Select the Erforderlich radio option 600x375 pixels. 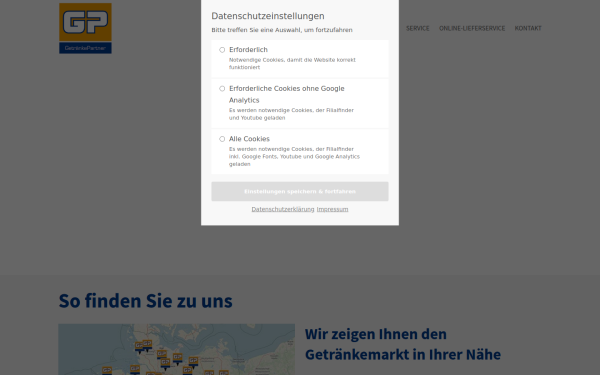coord(222,50)
